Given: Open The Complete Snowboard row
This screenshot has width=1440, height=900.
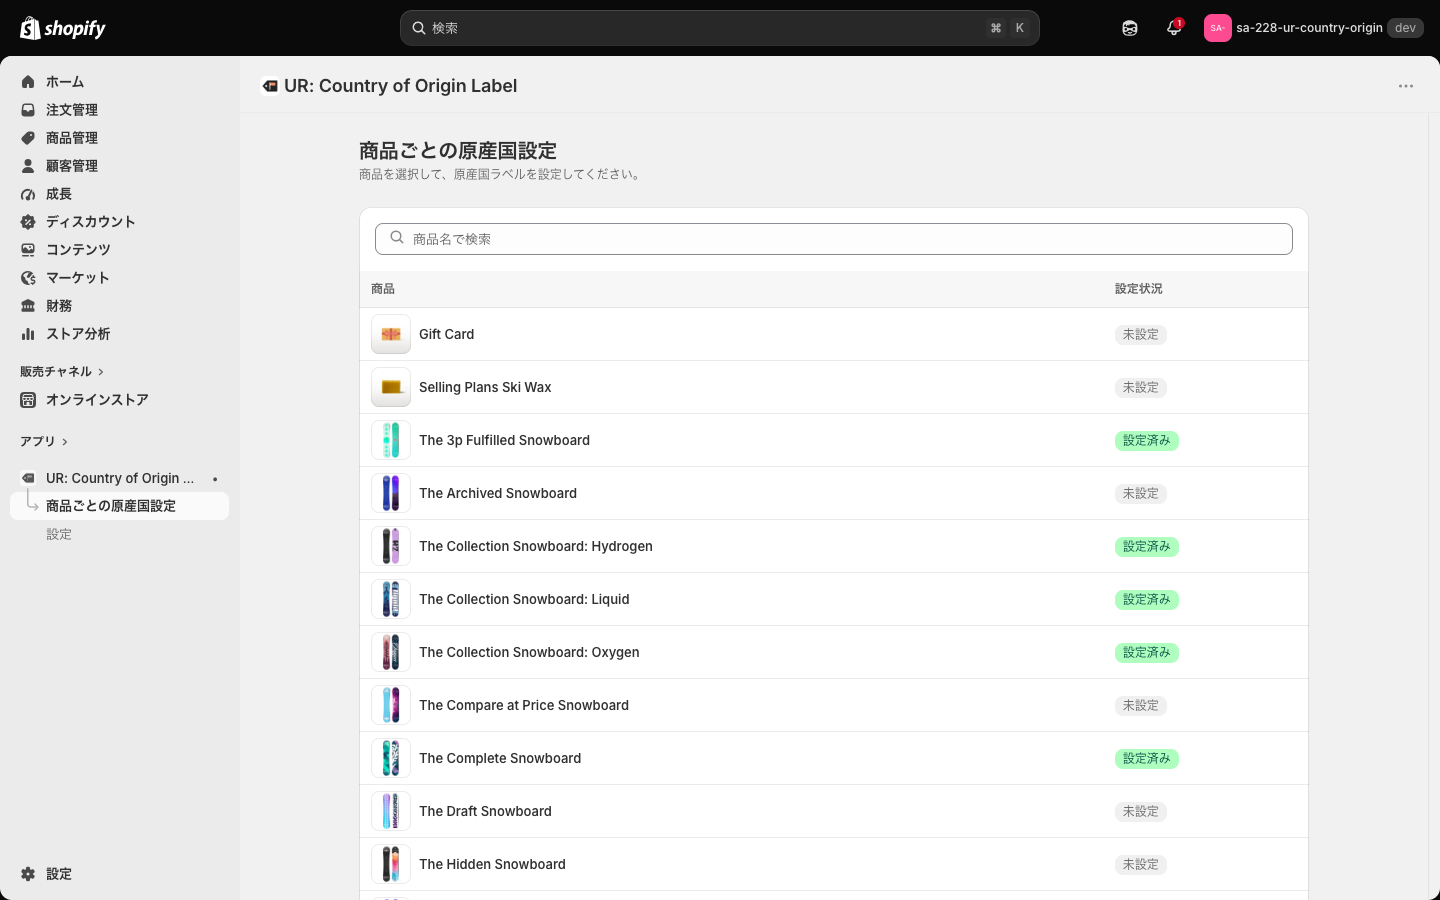Looking at the screenshot, I should [x=834, y=758].
